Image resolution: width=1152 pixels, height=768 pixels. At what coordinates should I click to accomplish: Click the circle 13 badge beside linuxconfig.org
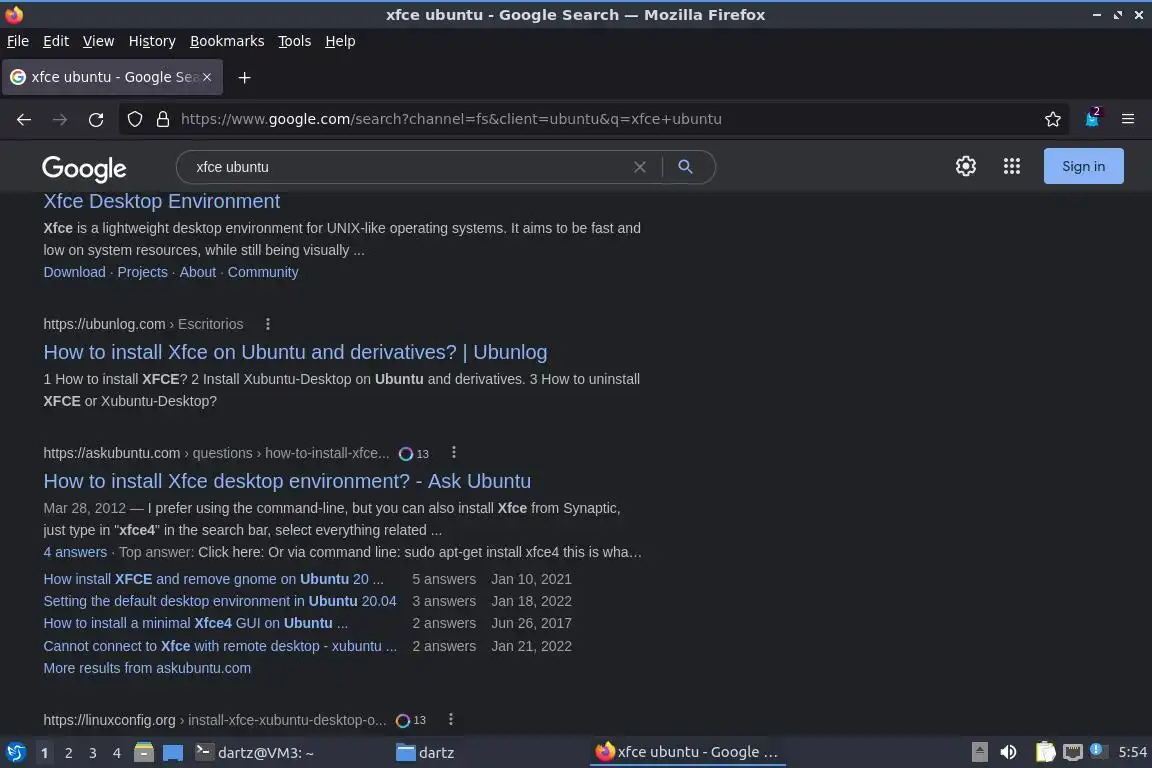click(x=411, y=720)
